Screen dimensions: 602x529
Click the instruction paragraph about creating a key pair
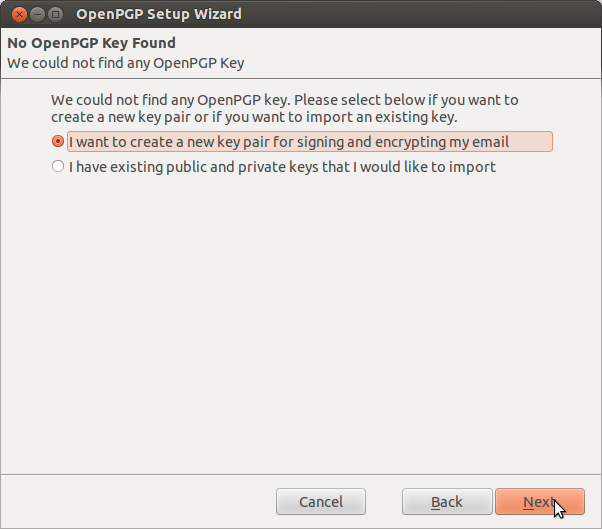pyautogui.click(x=284, y=108)
